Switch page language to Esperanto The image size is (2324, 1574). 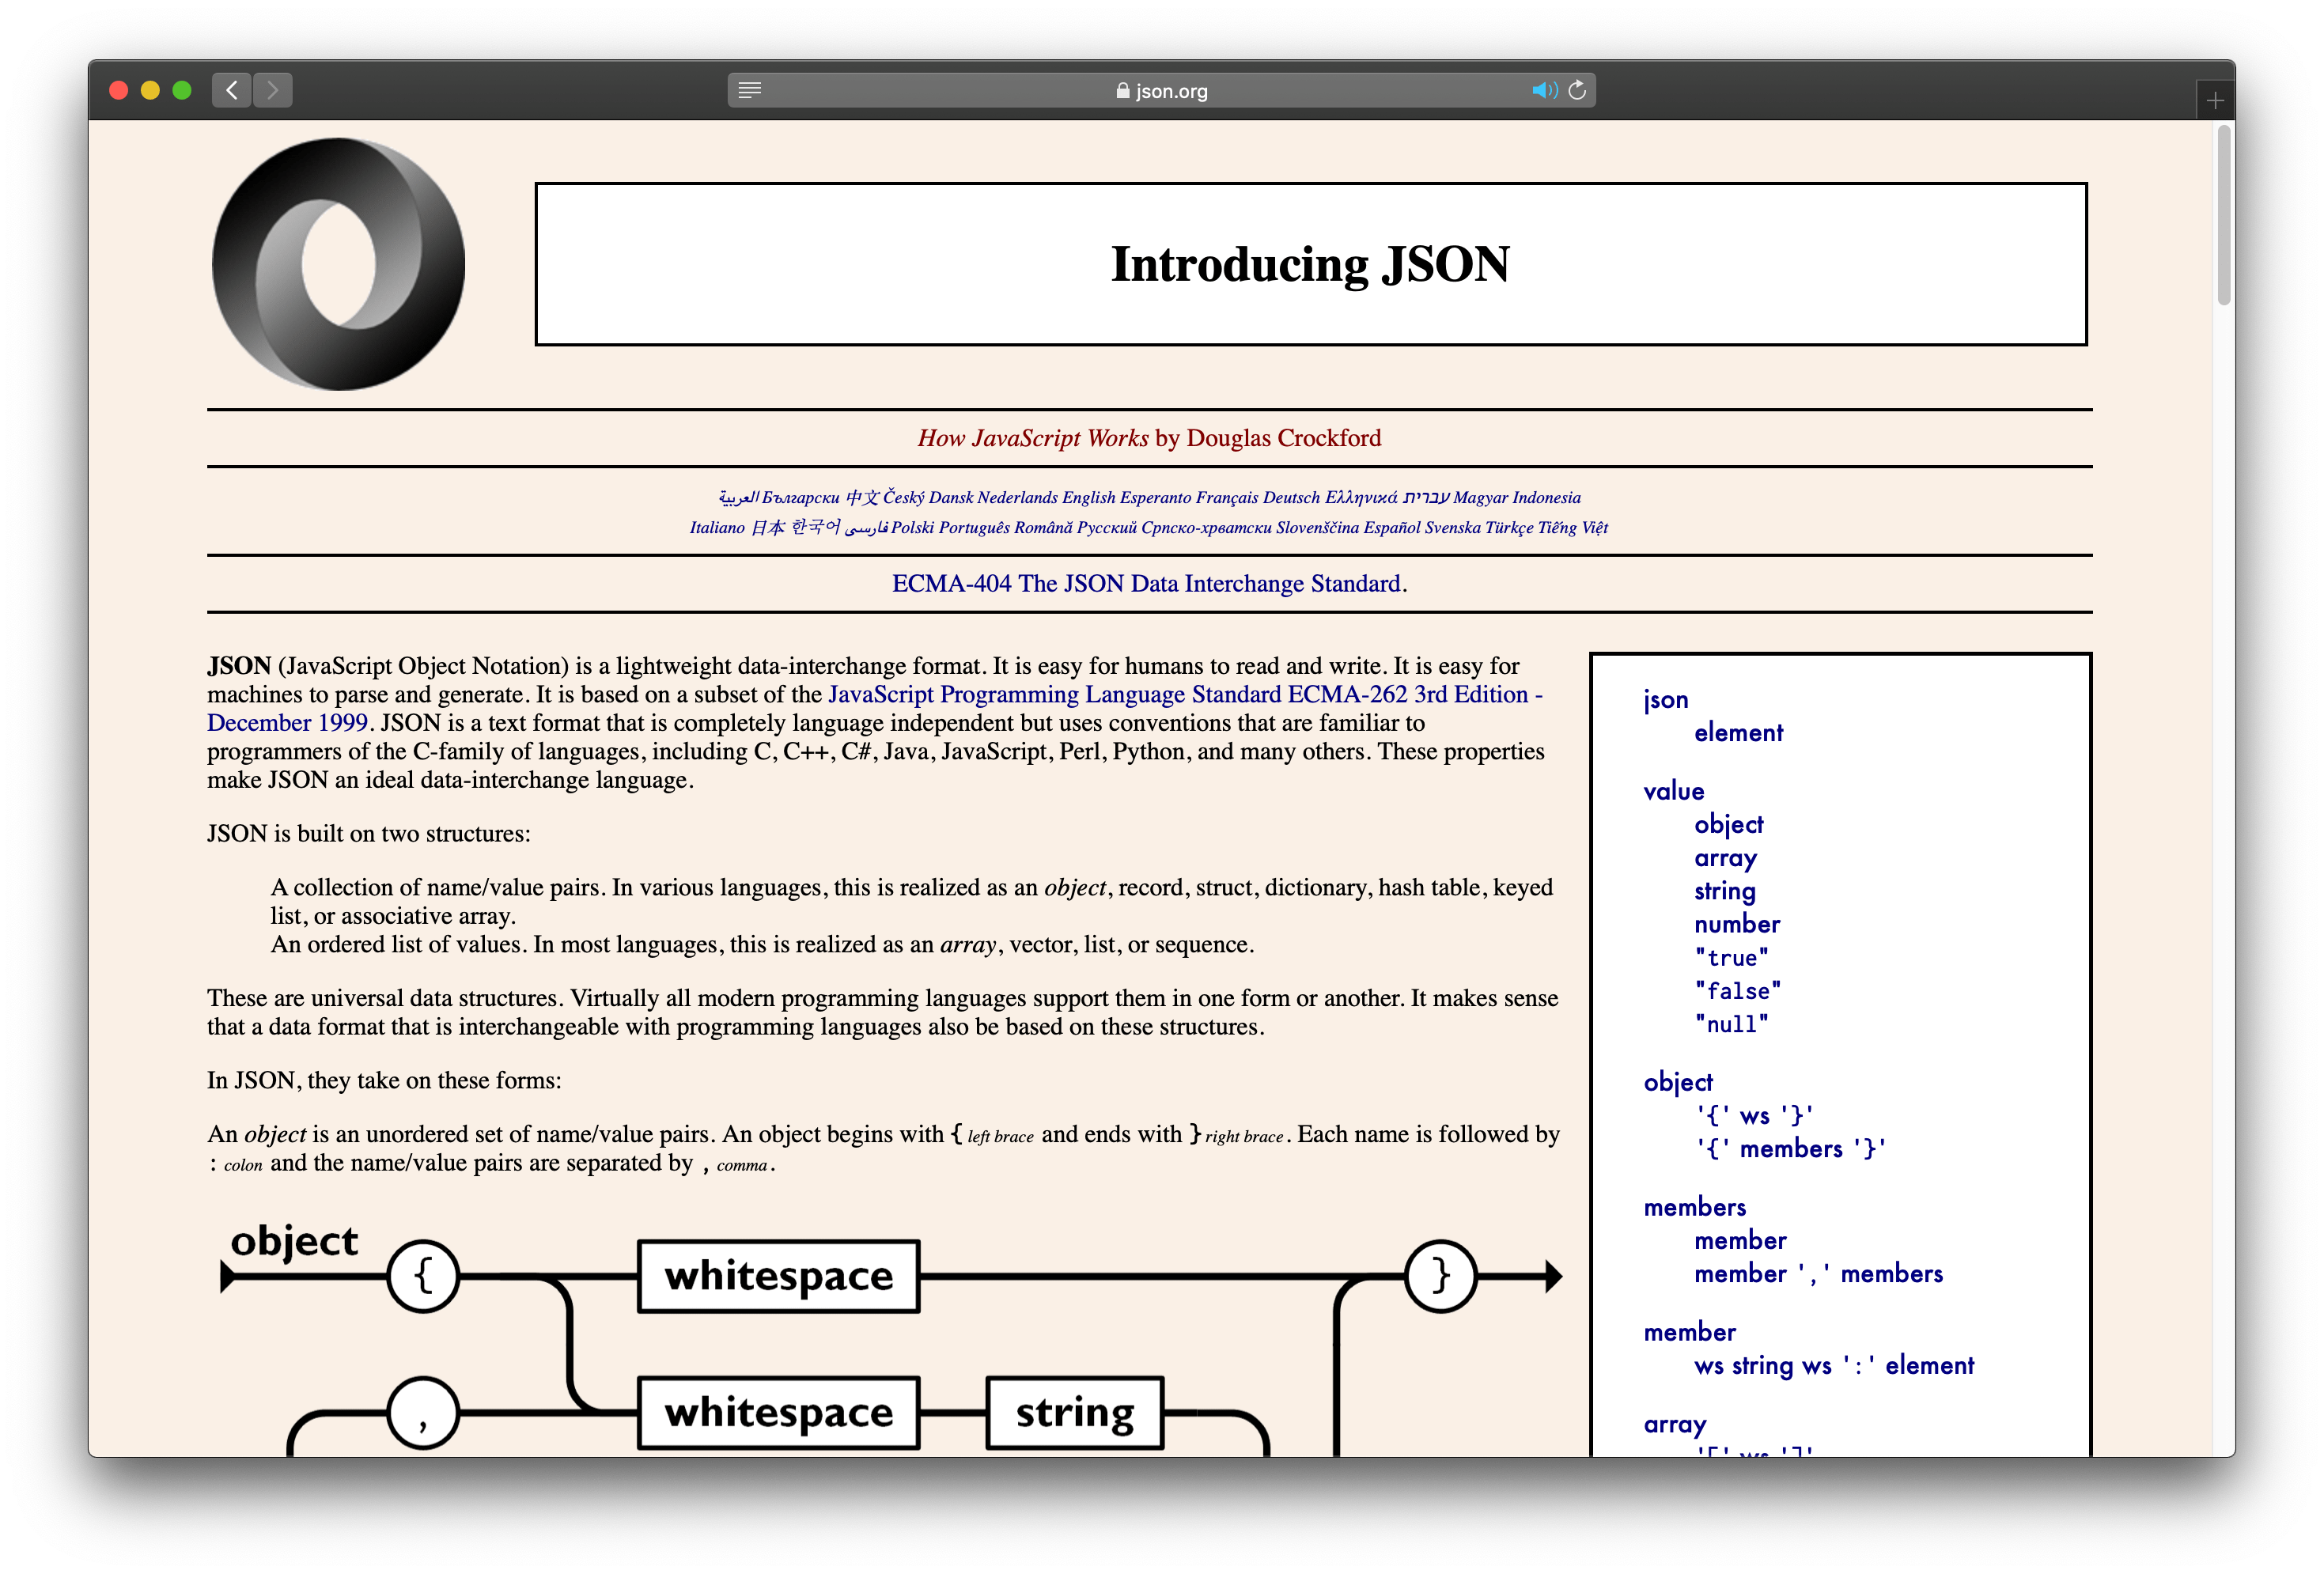[x=1155, y=498]
